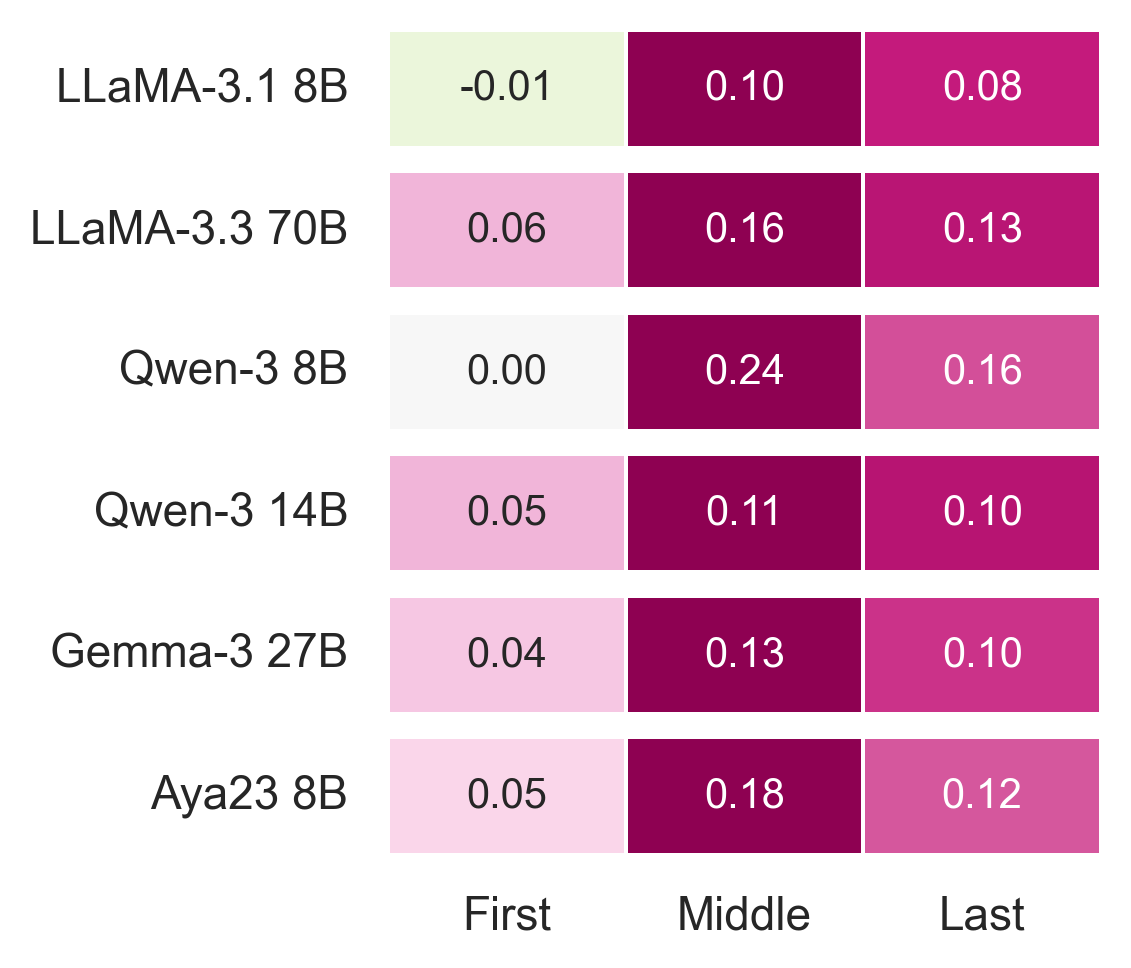This screenshot has height=968, width=1131.
Task: Click the "LLaMA-3.3 70B" row label
Action: click(x=189, y=230)
